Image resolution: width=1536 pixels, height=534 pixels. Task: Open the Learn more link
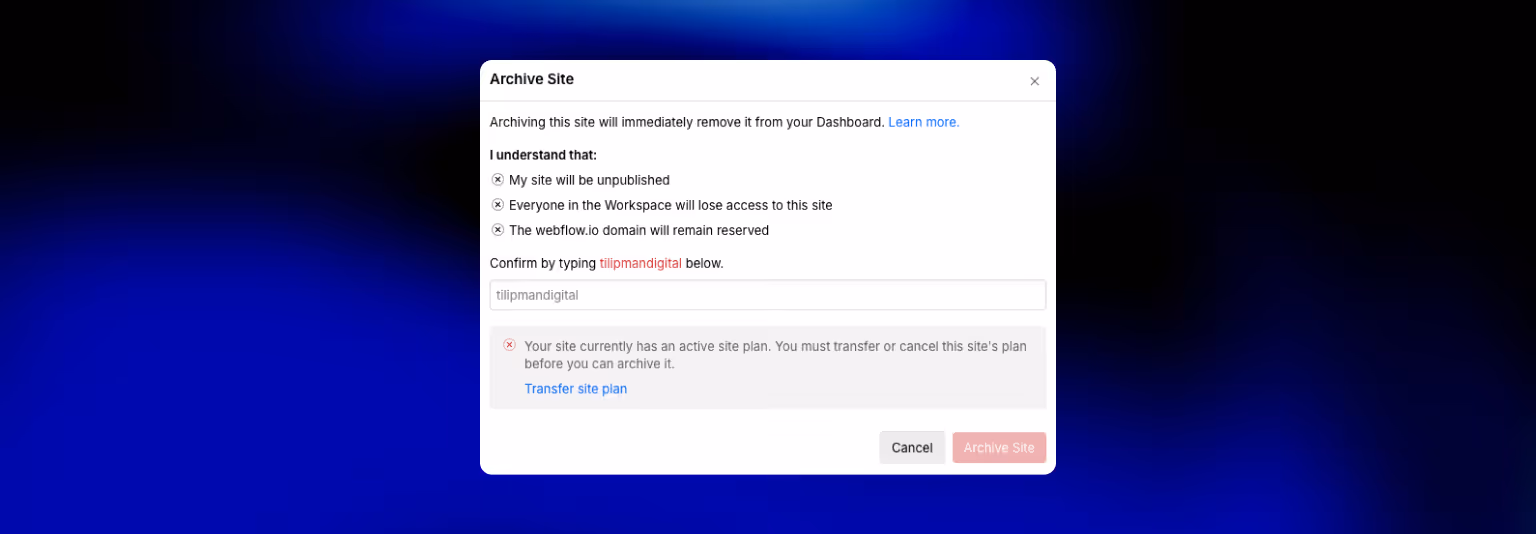[923, 122]
